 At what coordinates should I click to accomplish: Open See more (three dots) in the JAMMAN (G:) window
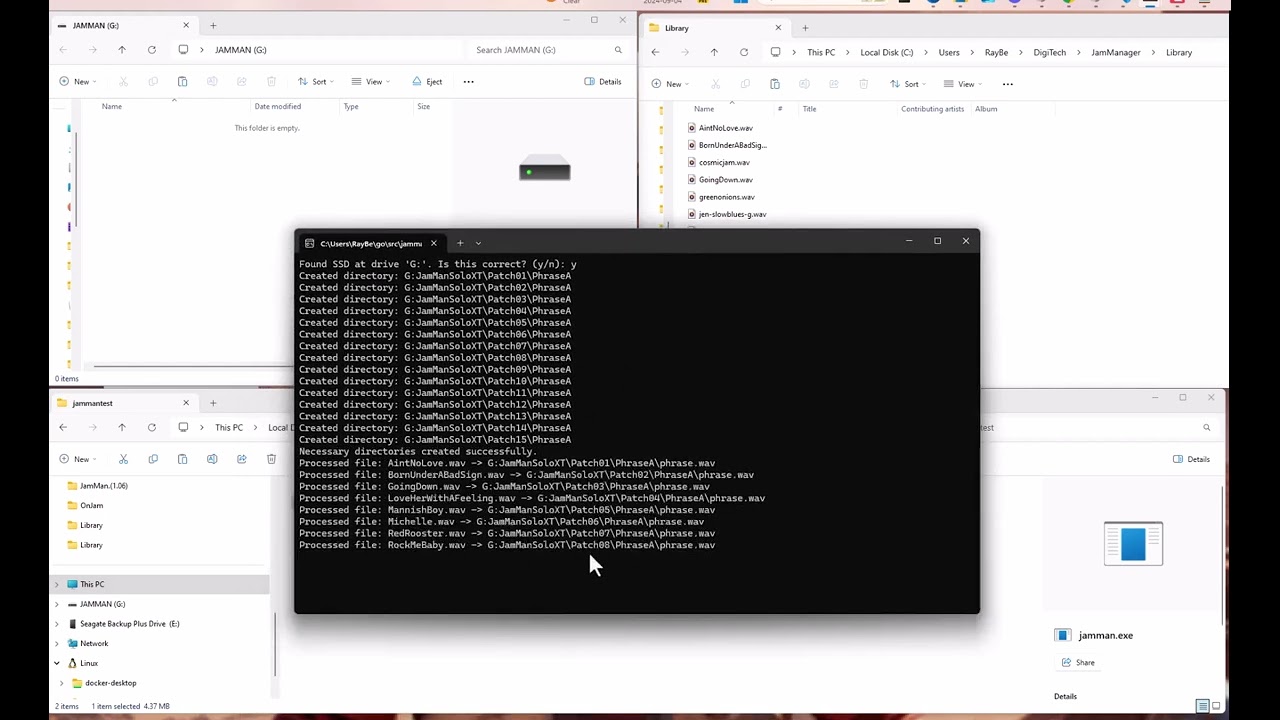click(468, 82)
